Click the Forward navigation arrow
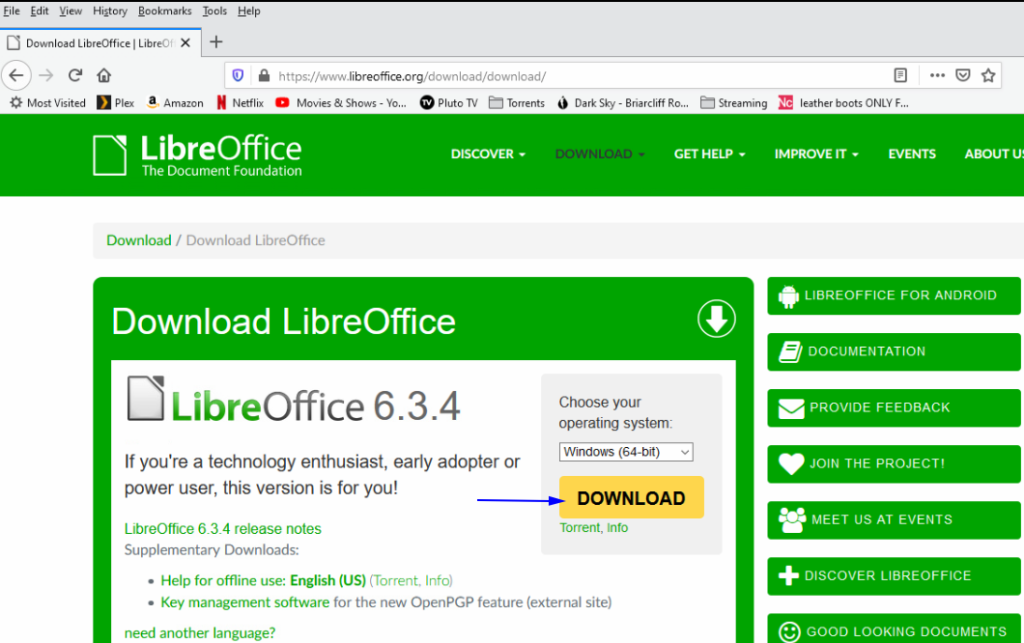 (x=46, y=76)
